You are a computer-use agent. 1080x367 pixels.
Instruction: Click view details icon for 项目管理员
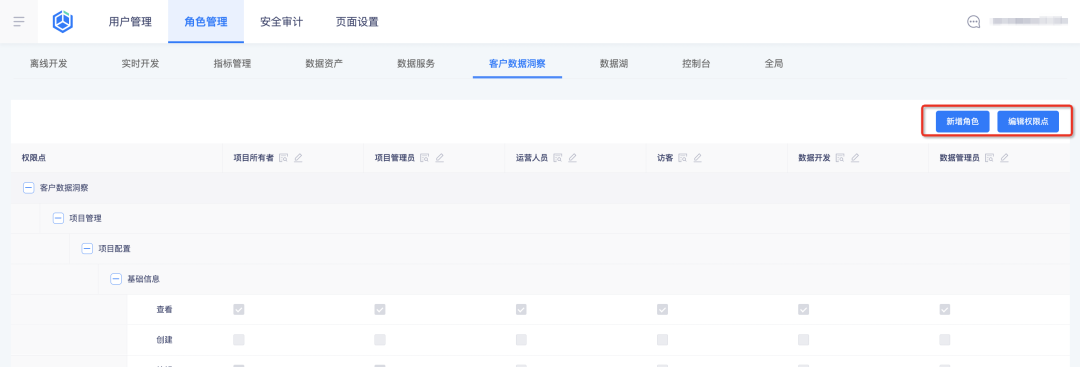[x=424, y=158]
